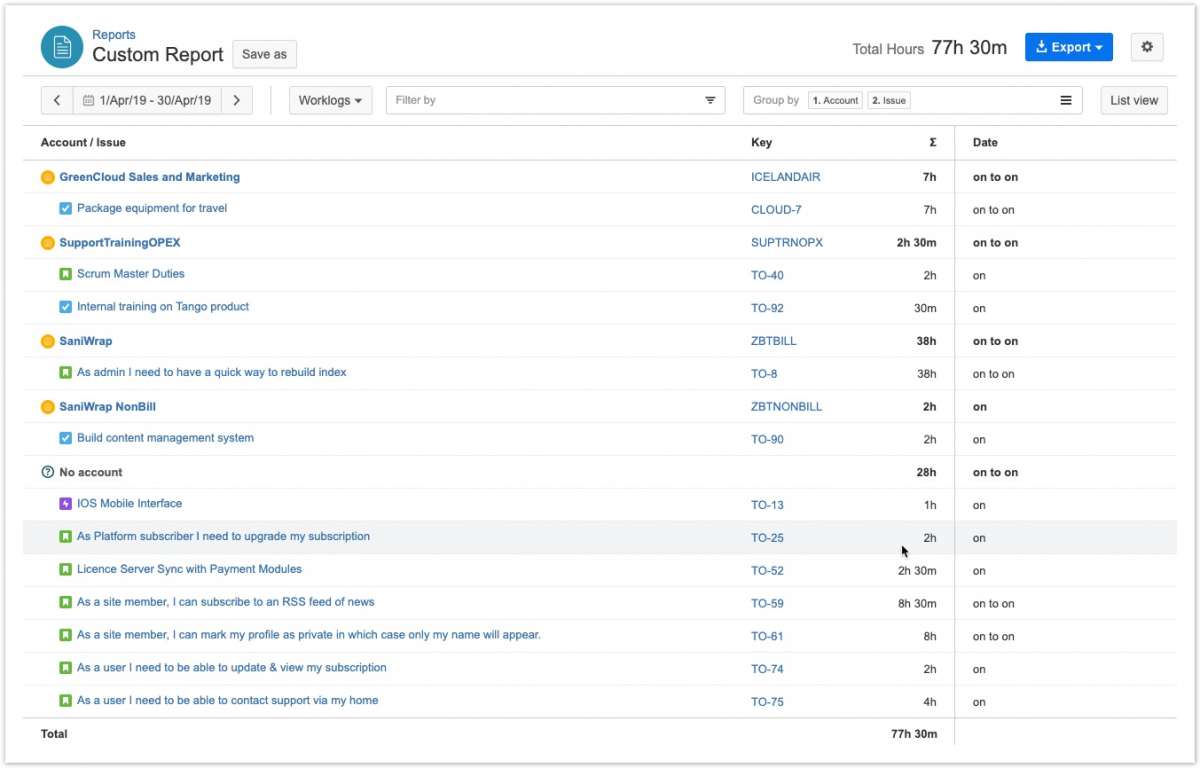Click the Save as button
Image resolution: width=1200 pixels, height=768 pixels.
264,54
